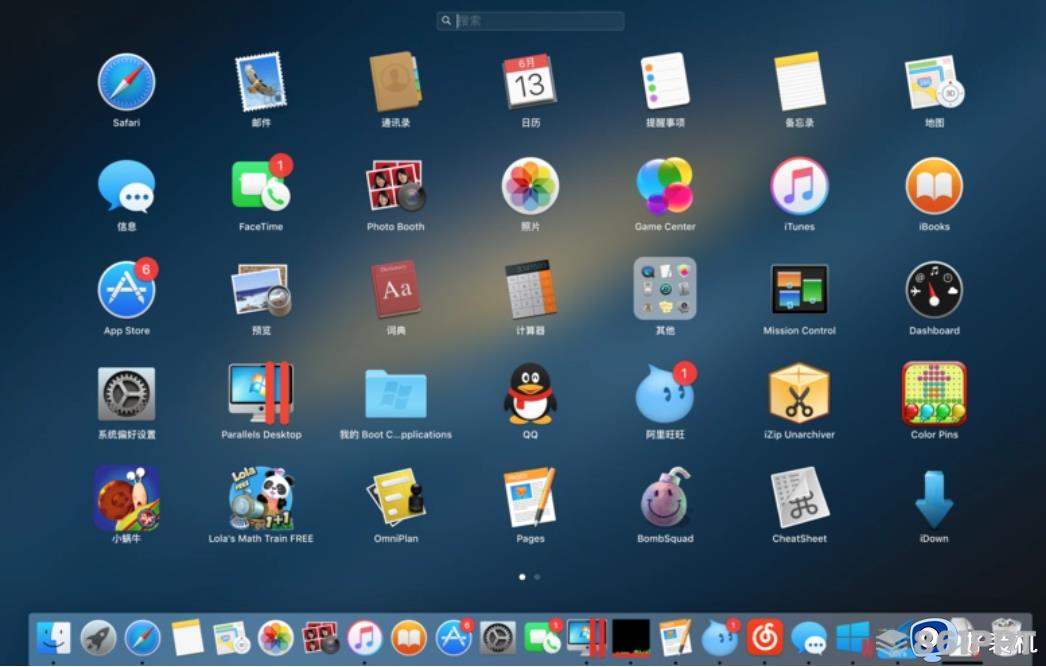Click the Launchpad search field

530,21
